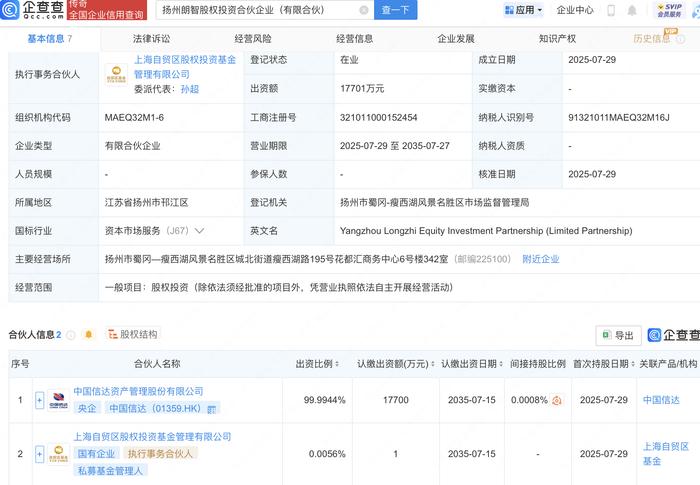Viewport: 700px width, 485px height.
Task: Switch to the 经营风险 tab
Action: point(253,39)
